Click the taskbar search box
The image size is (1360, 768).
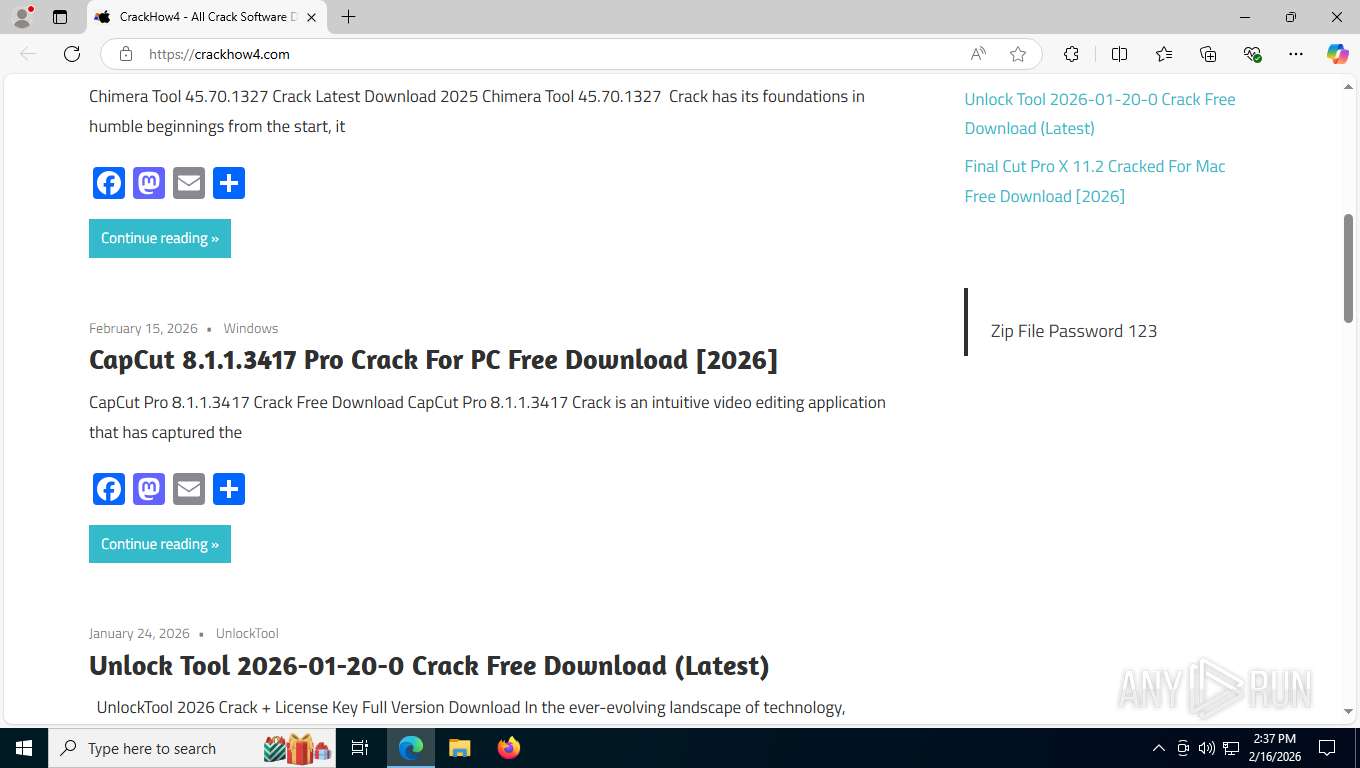[193, 748]
